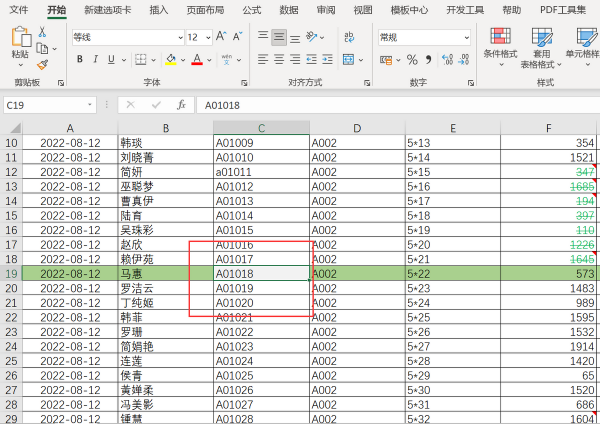Click the Merge and Center icon
Viewport: 600px width, 424px height.
tap(349, 60)
